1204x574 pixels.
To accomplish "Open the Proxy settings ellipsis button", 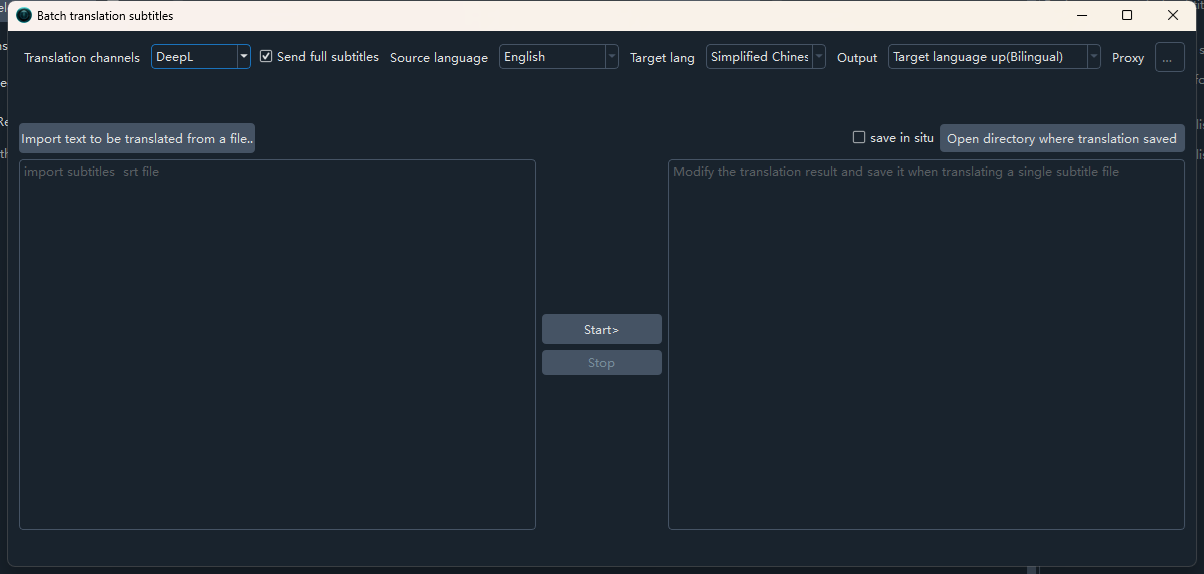I will [x=1169, y=58].
